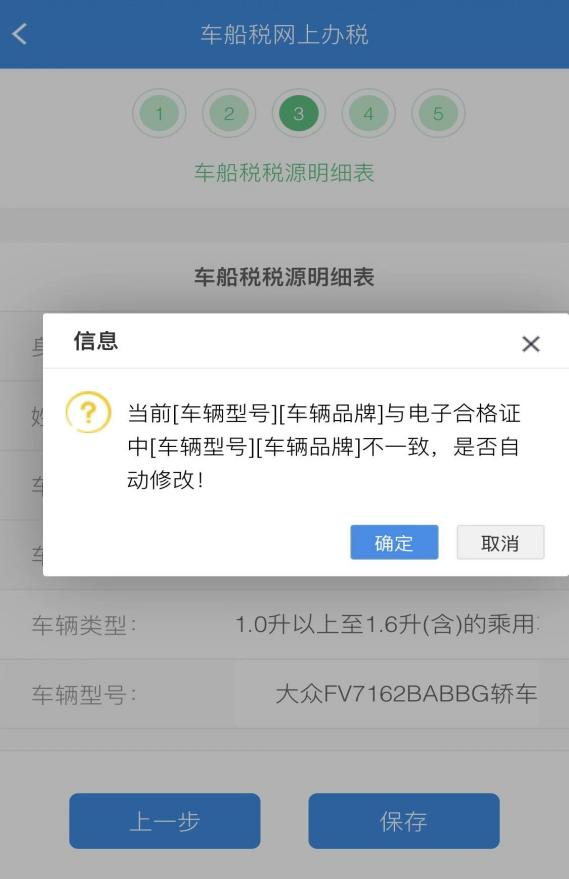The height and width of the screenshot is (879, 569).
Task: Close the 信息 dialog with X
Action: pos(530,344)
